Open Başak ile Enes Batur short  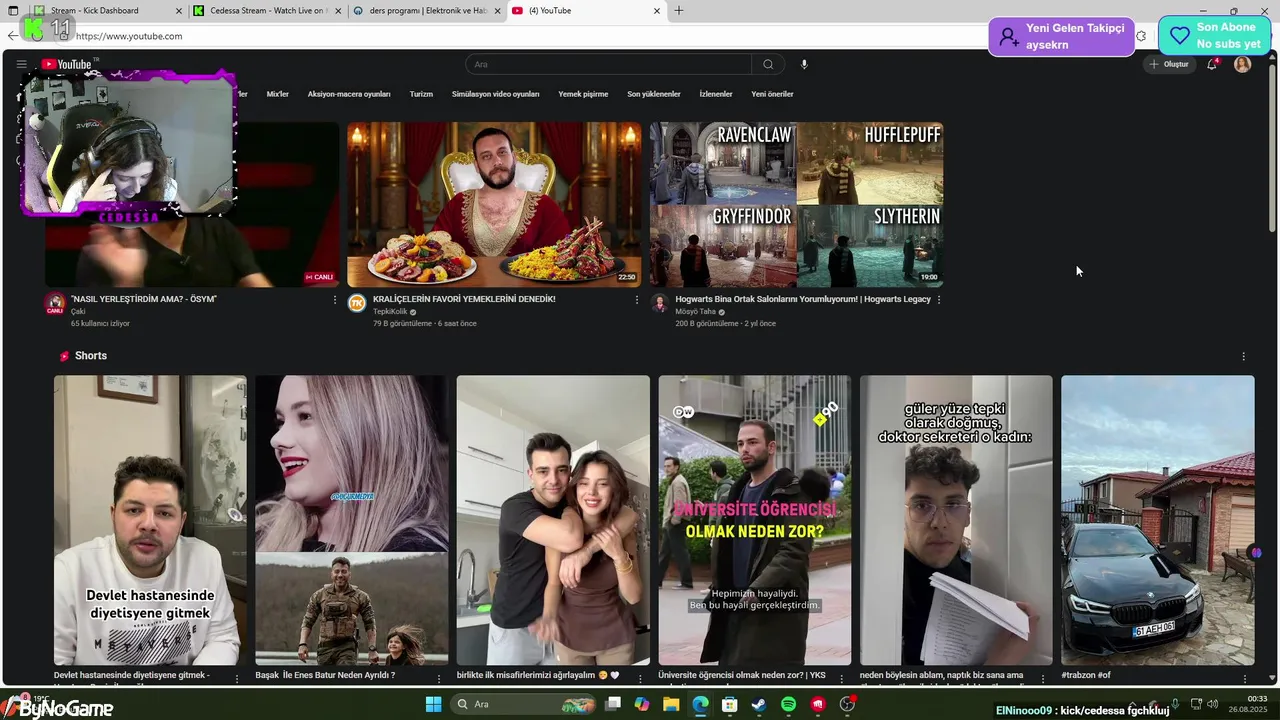(352, 520)
